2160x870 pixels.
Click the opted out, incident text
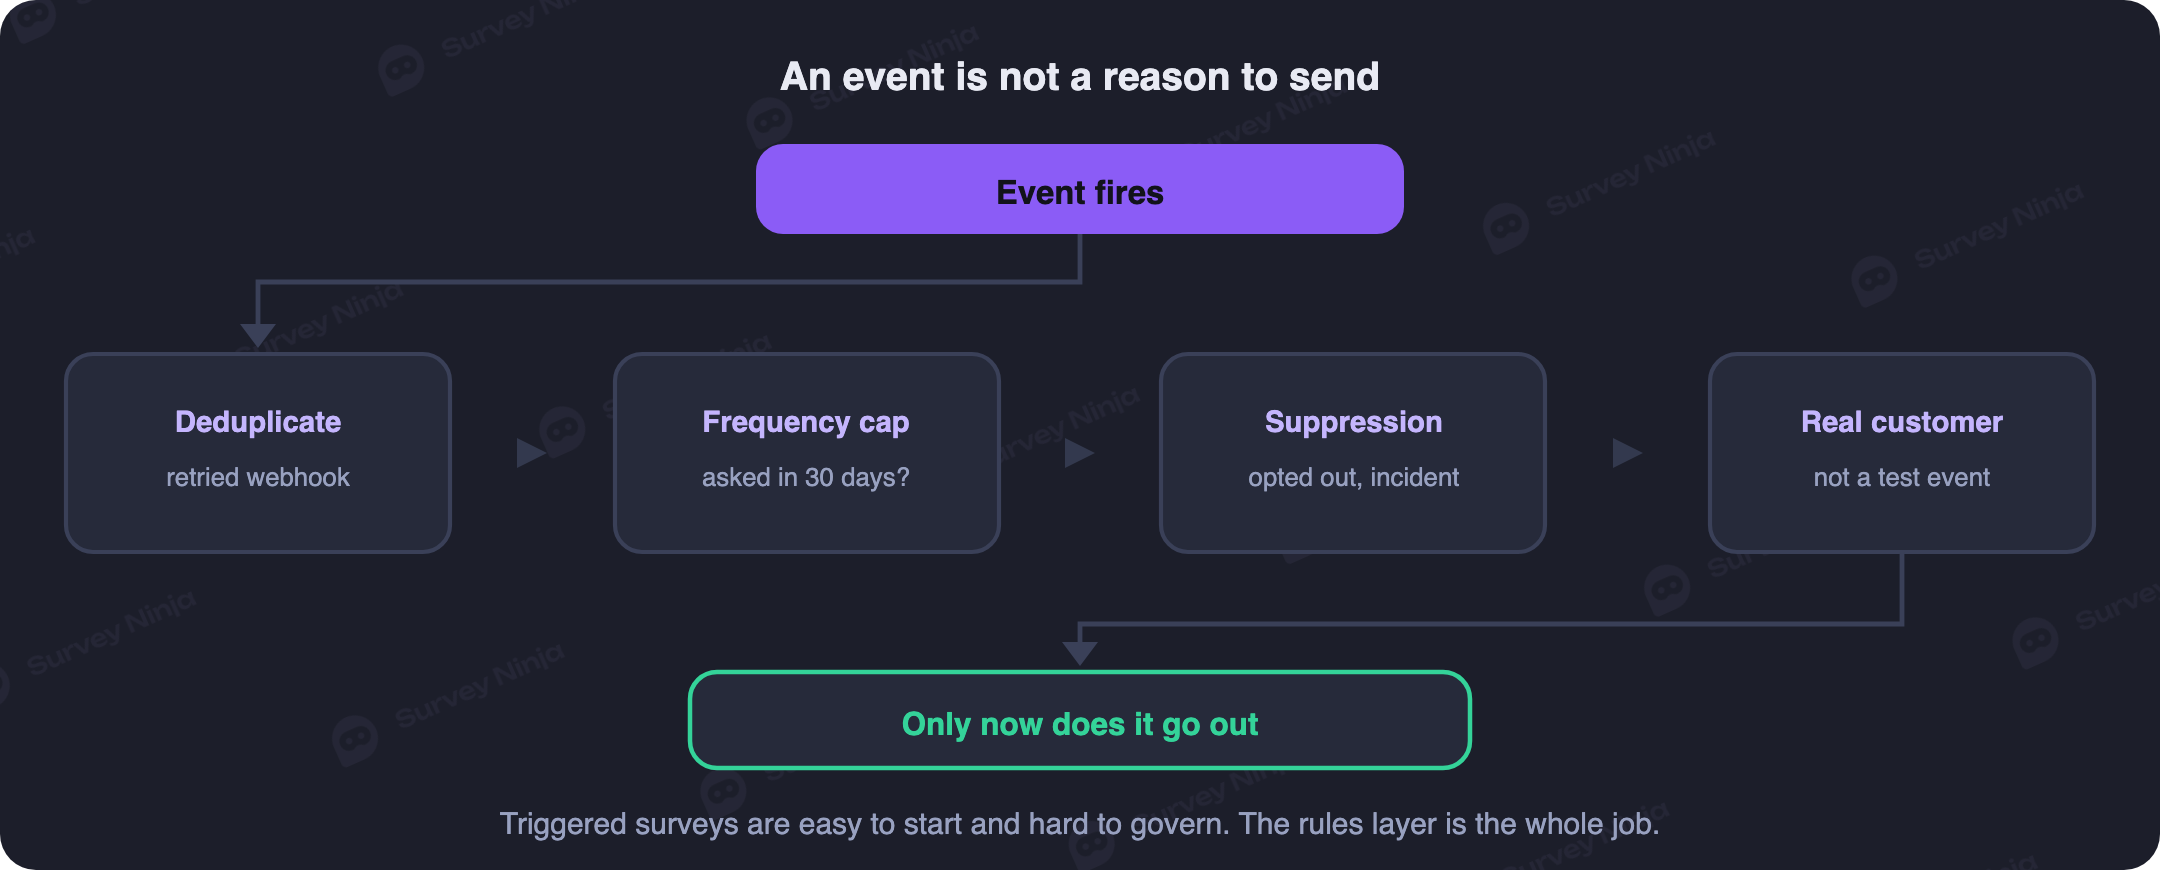click(1353, 477)
